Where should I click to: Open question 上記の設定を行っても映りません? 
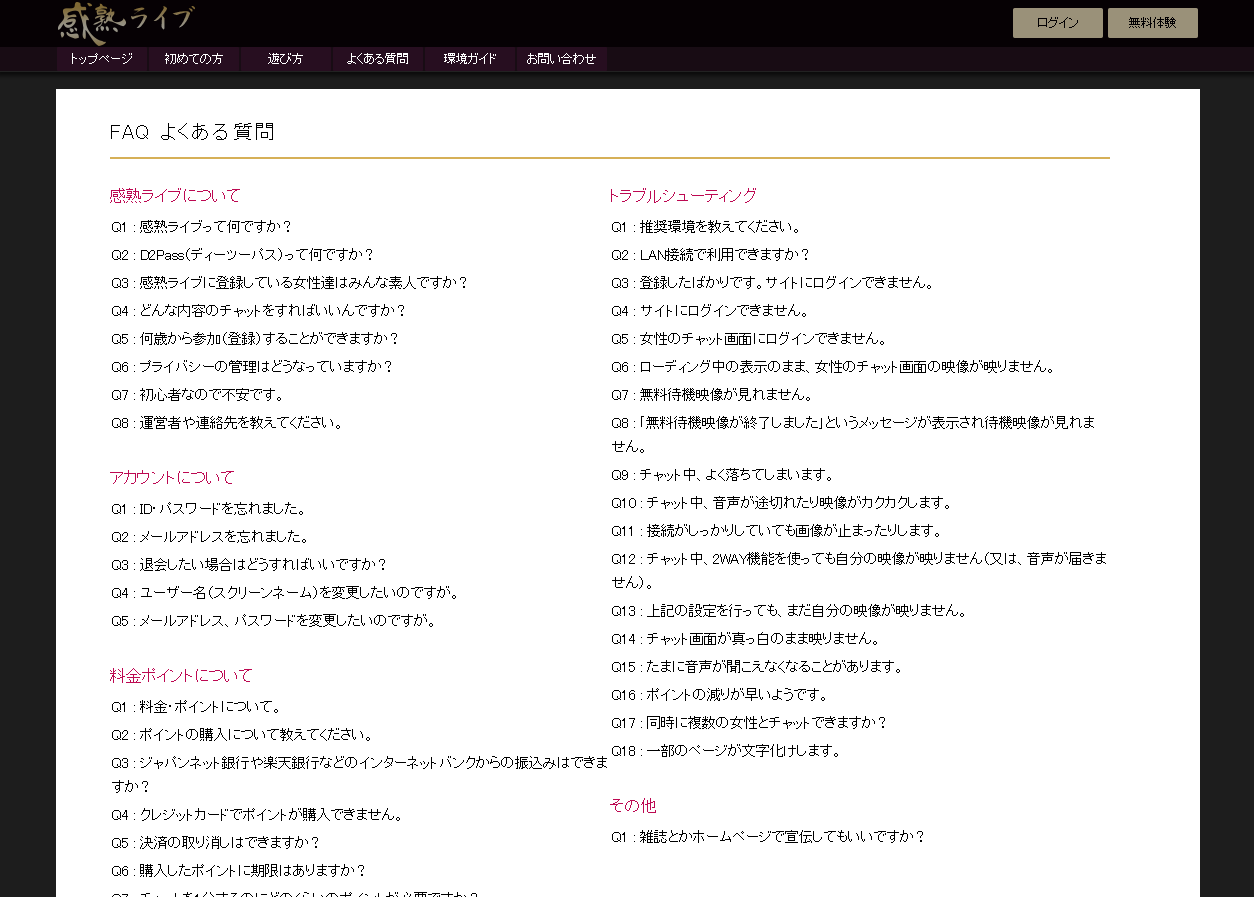coord(790,611)
